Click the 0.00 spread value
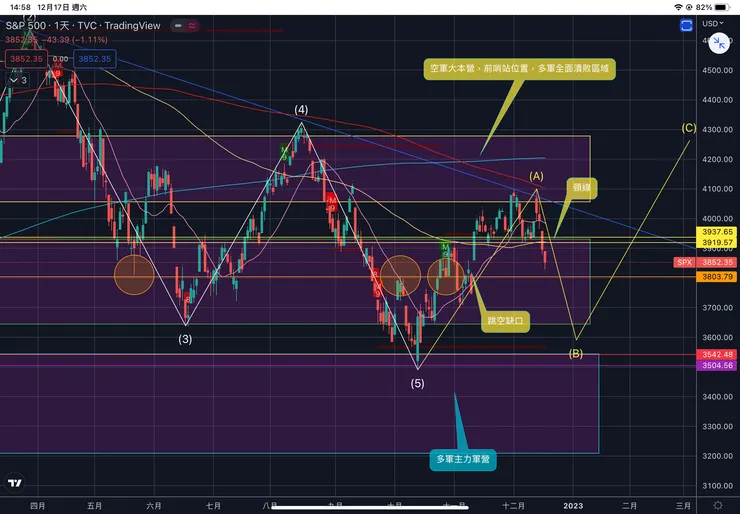 (x=60, y=59)
